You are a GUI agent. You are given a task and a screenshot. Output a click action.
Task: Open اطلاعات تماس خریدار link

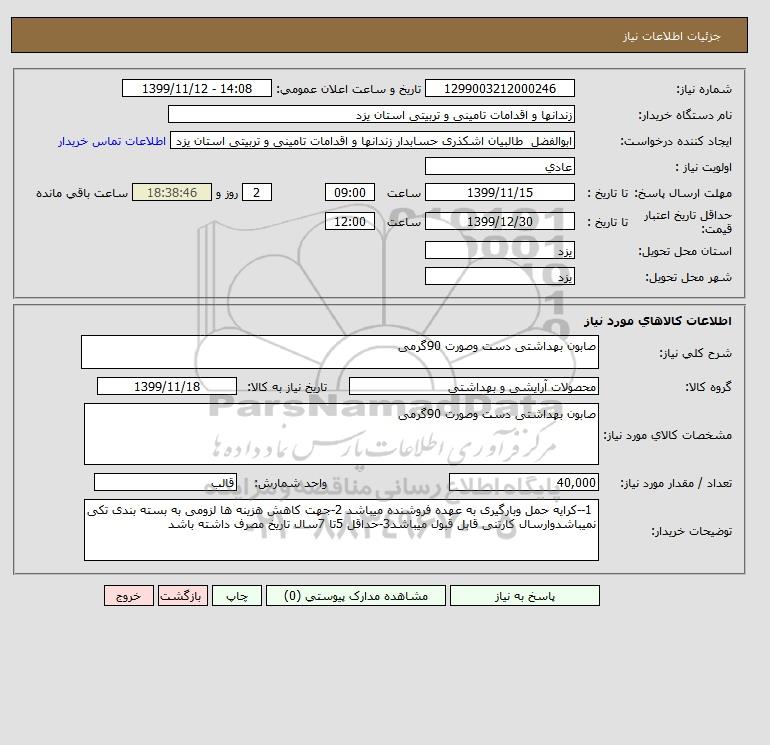(x=112, y=141)
